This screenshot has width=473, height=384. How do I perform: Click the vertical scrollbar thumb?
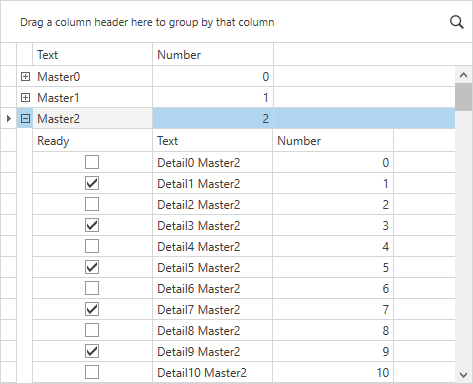463,97
